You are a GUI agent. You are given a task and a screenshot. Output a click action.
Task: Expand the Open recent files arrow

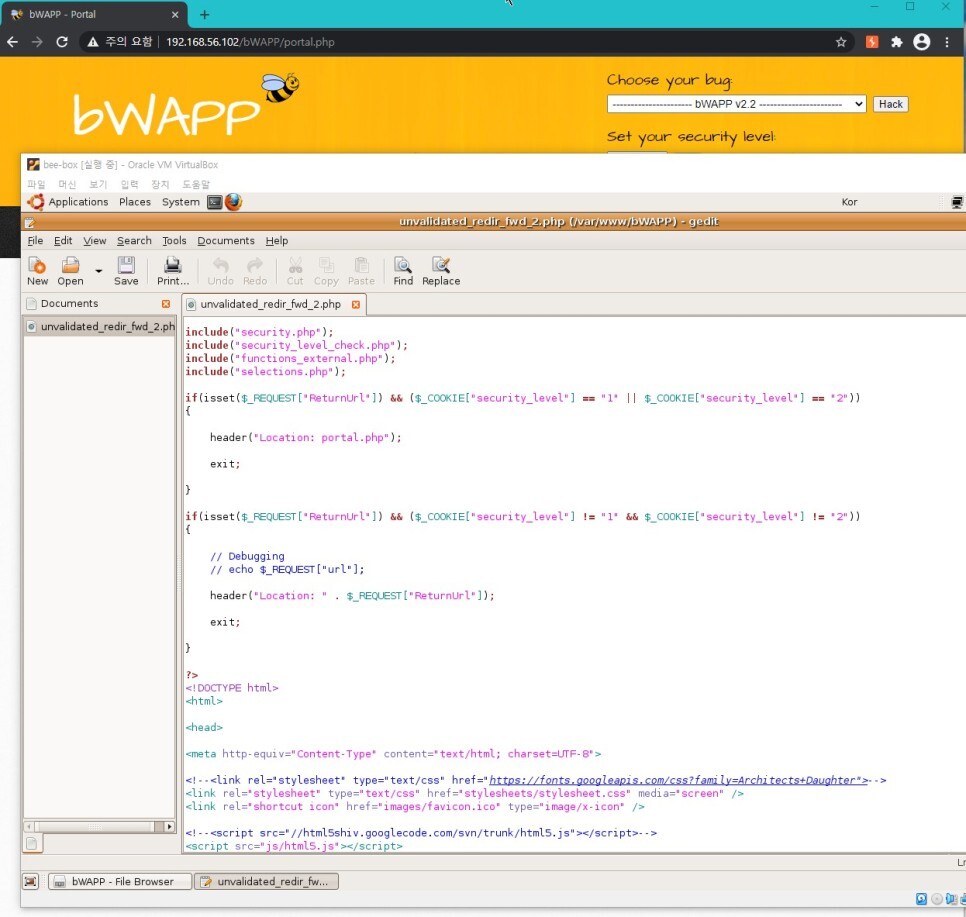tap(99, 271)
